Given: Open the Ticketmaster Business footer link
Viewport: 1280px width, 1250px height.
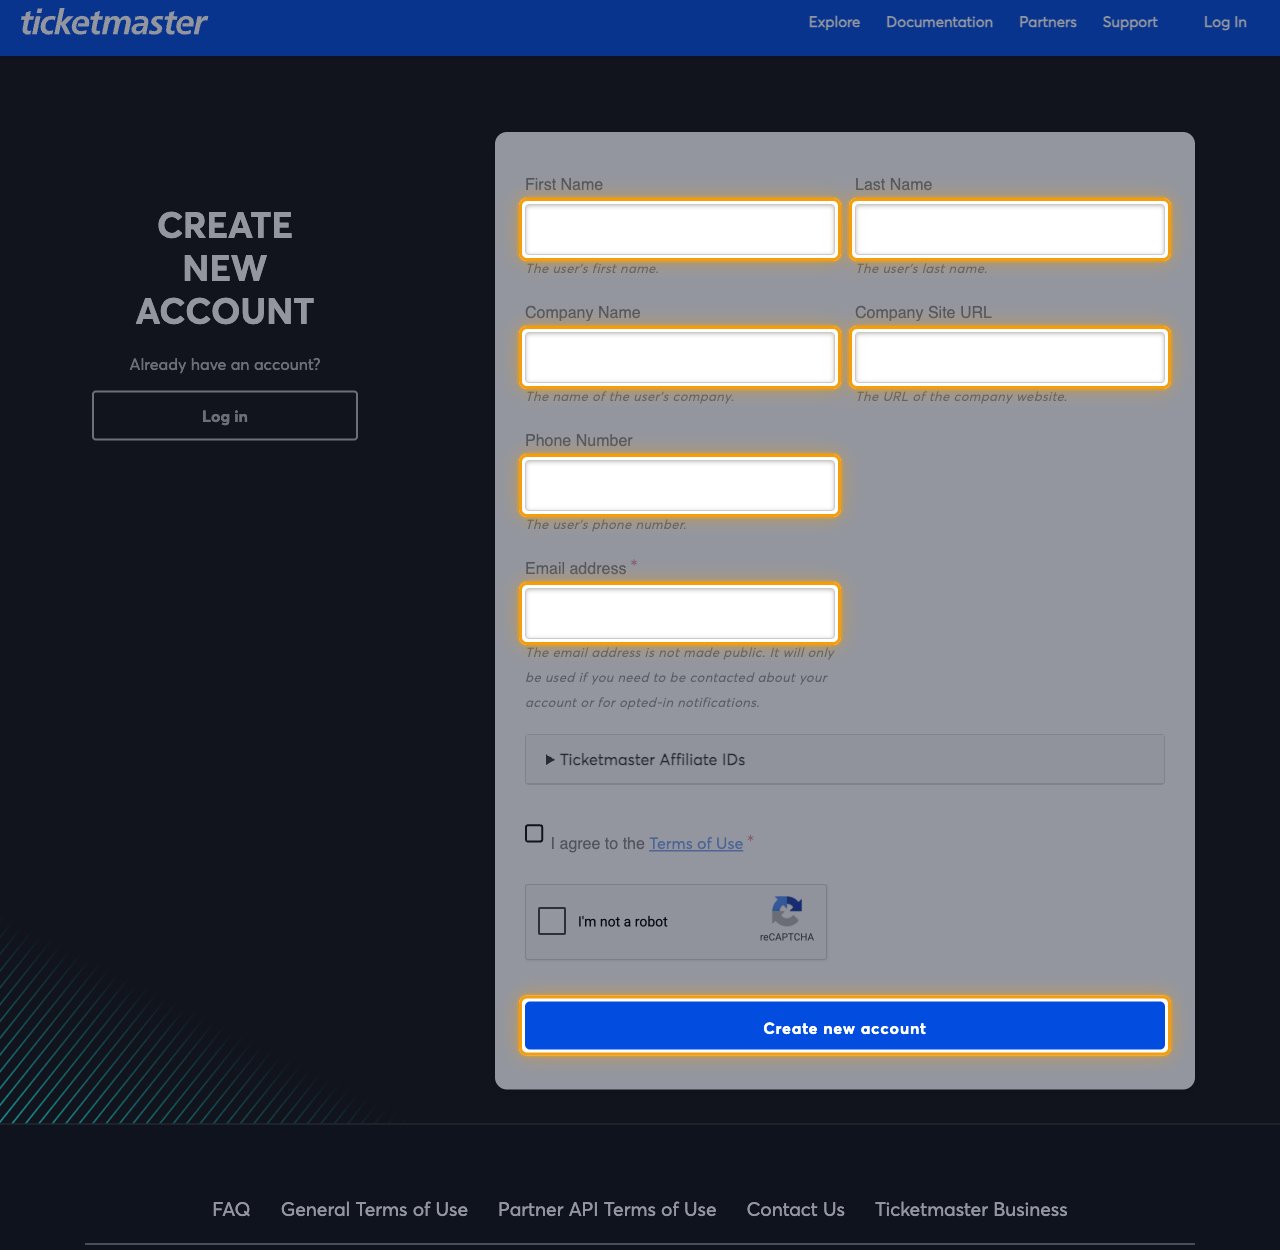Looking at the screenshot, I should [x=971, y=1209].
